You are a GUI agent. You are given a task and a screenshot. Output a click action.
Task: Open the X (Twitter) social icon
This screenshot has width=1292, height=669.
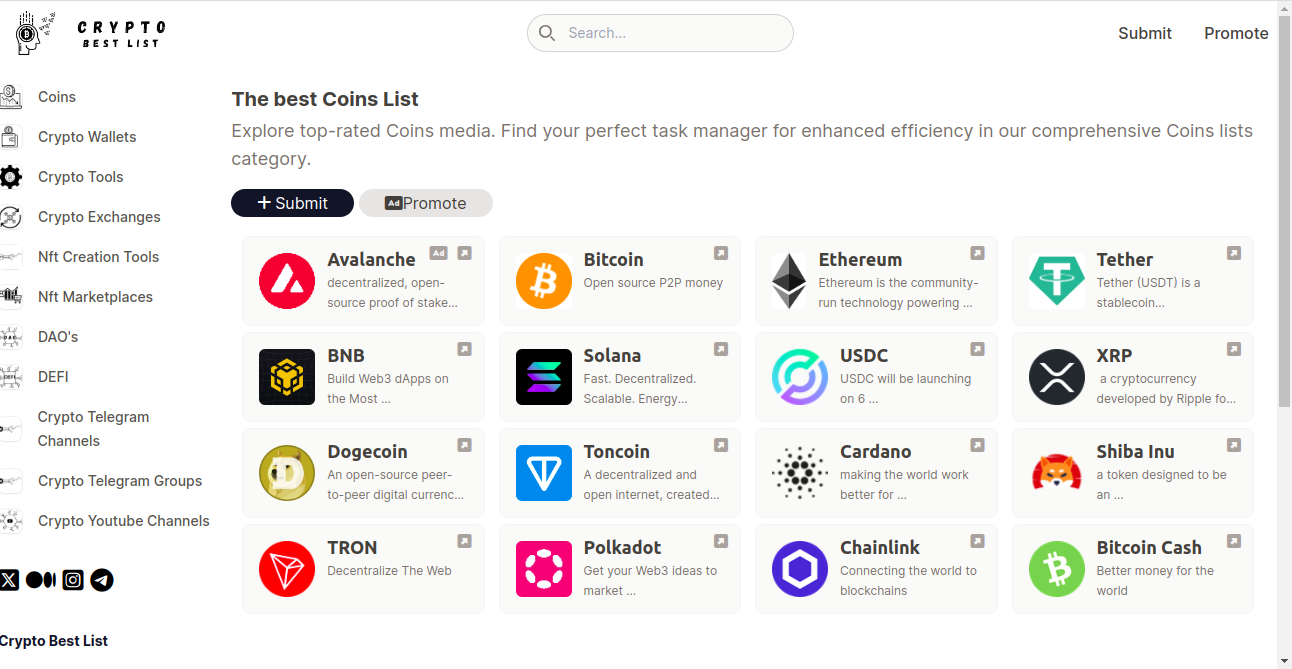(10, 580)
